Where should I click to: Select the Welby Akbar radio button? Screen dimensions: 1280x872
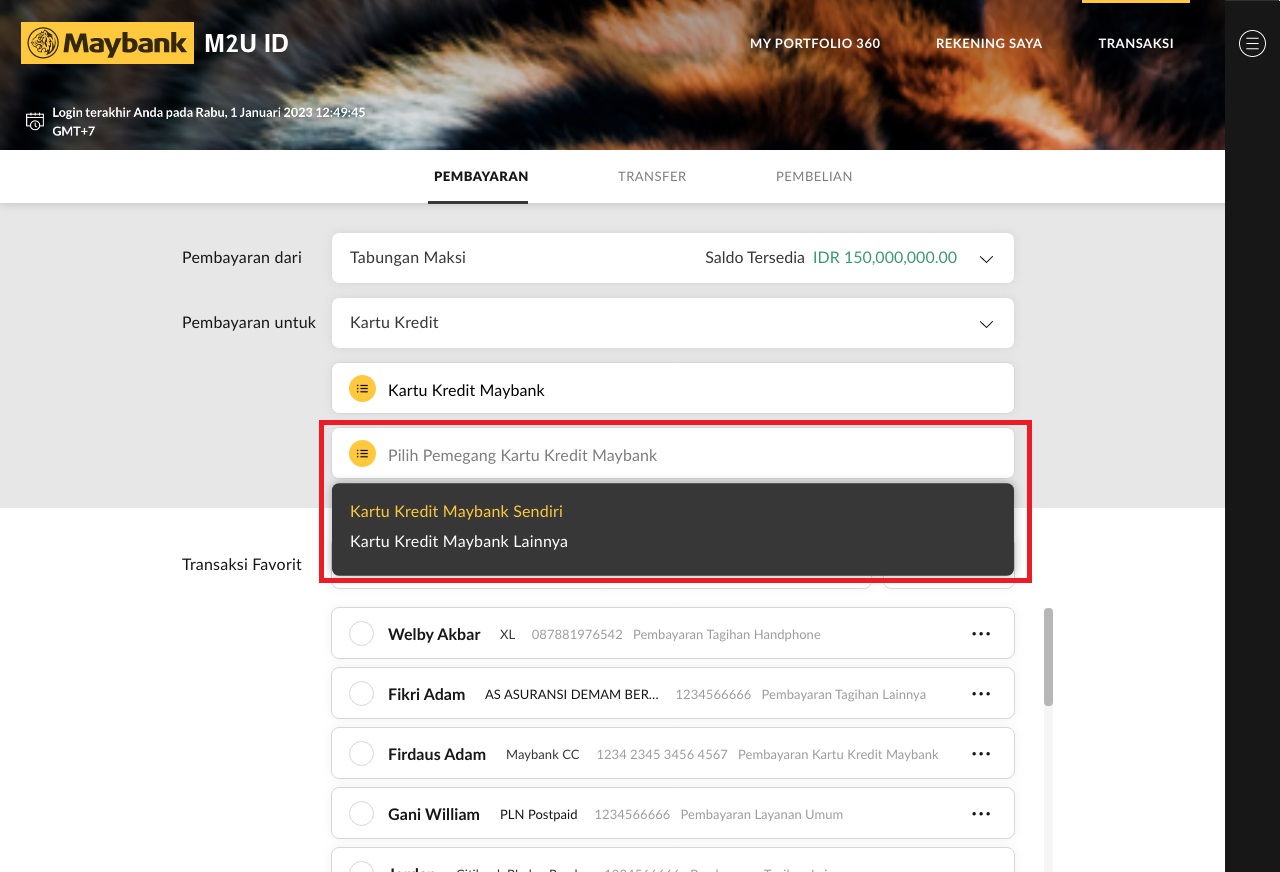[361, 634]
